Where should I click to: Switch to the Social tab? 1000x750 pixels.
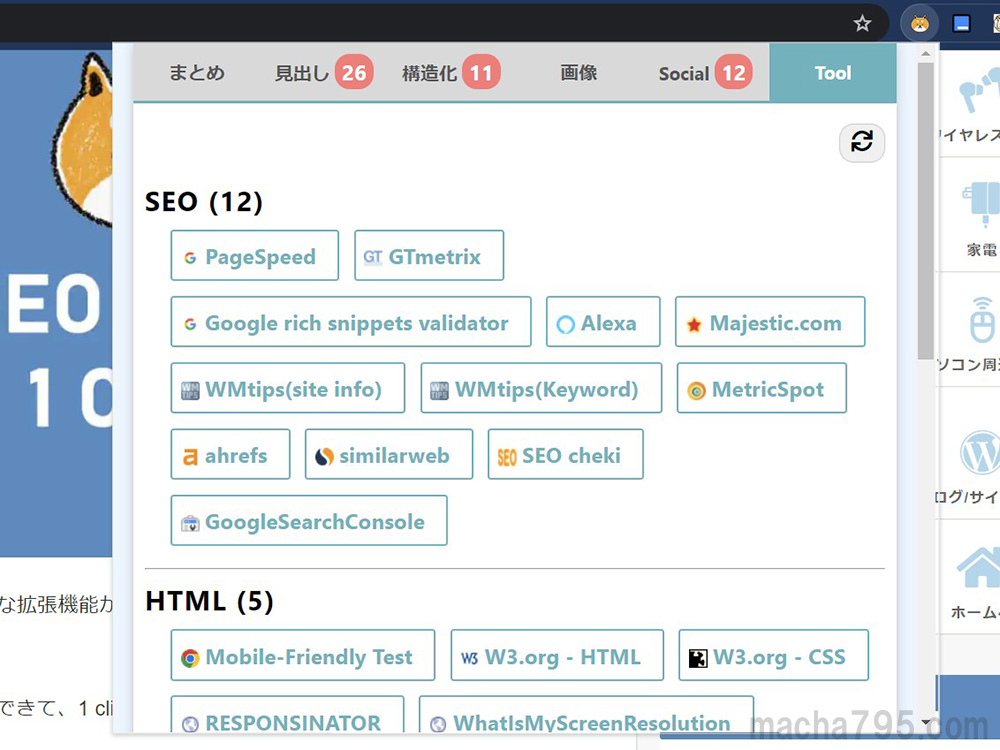click(705, 73)
